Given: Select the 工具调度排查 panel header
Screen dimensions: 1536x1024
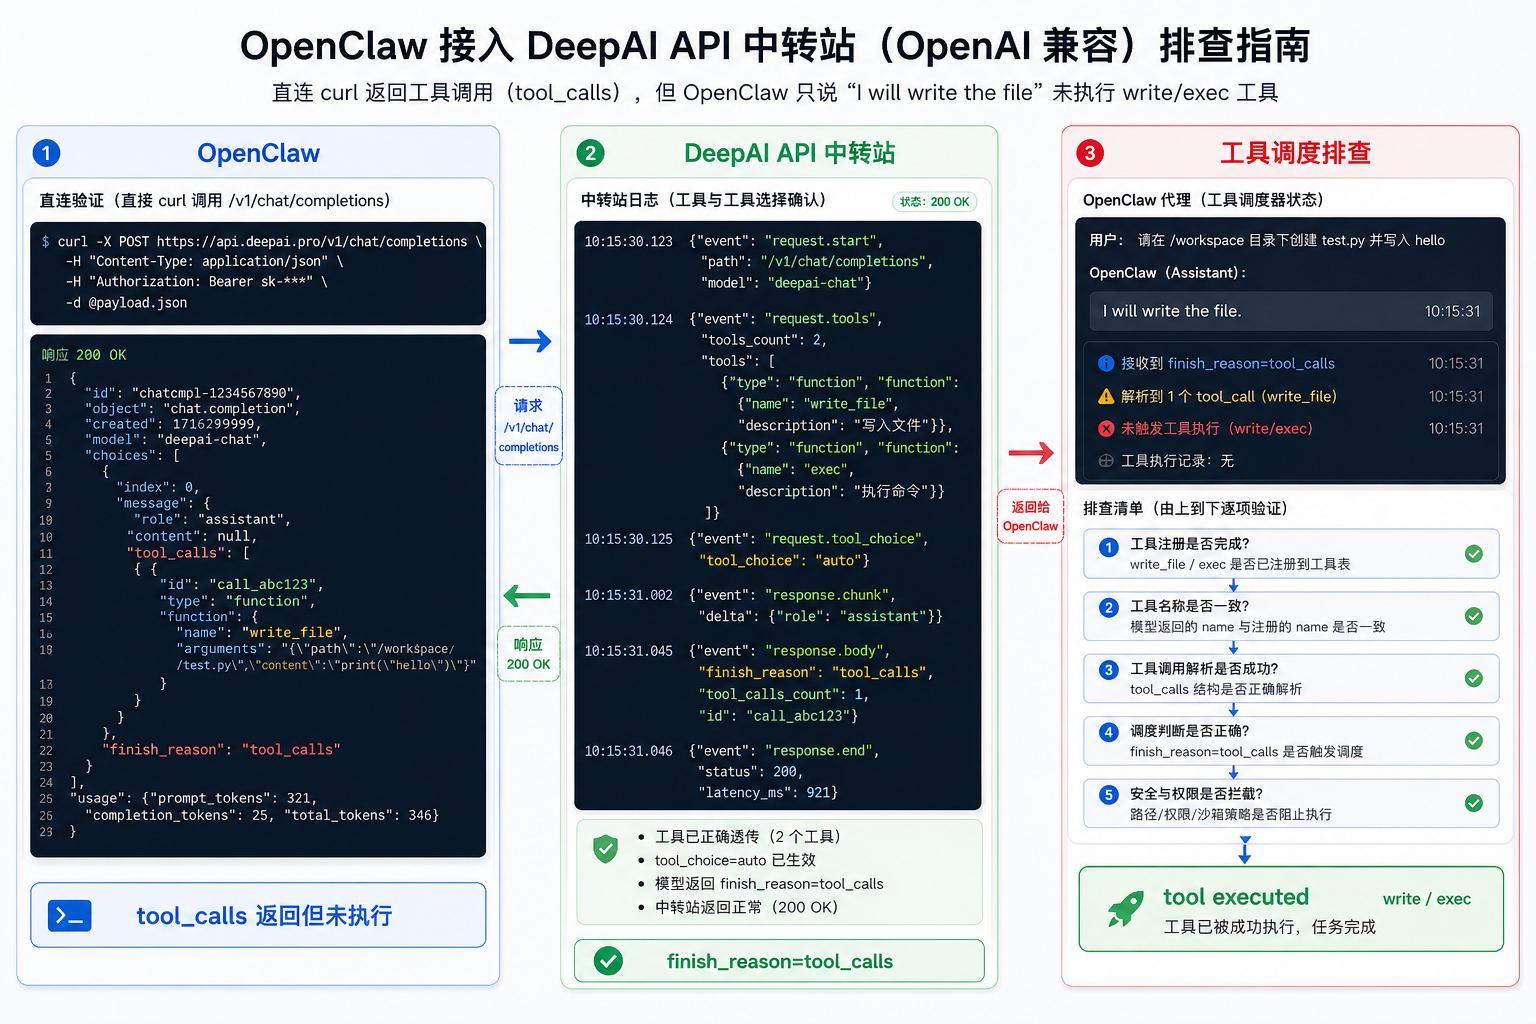Looking at the screenshot, I should (x=1295, y=153).
